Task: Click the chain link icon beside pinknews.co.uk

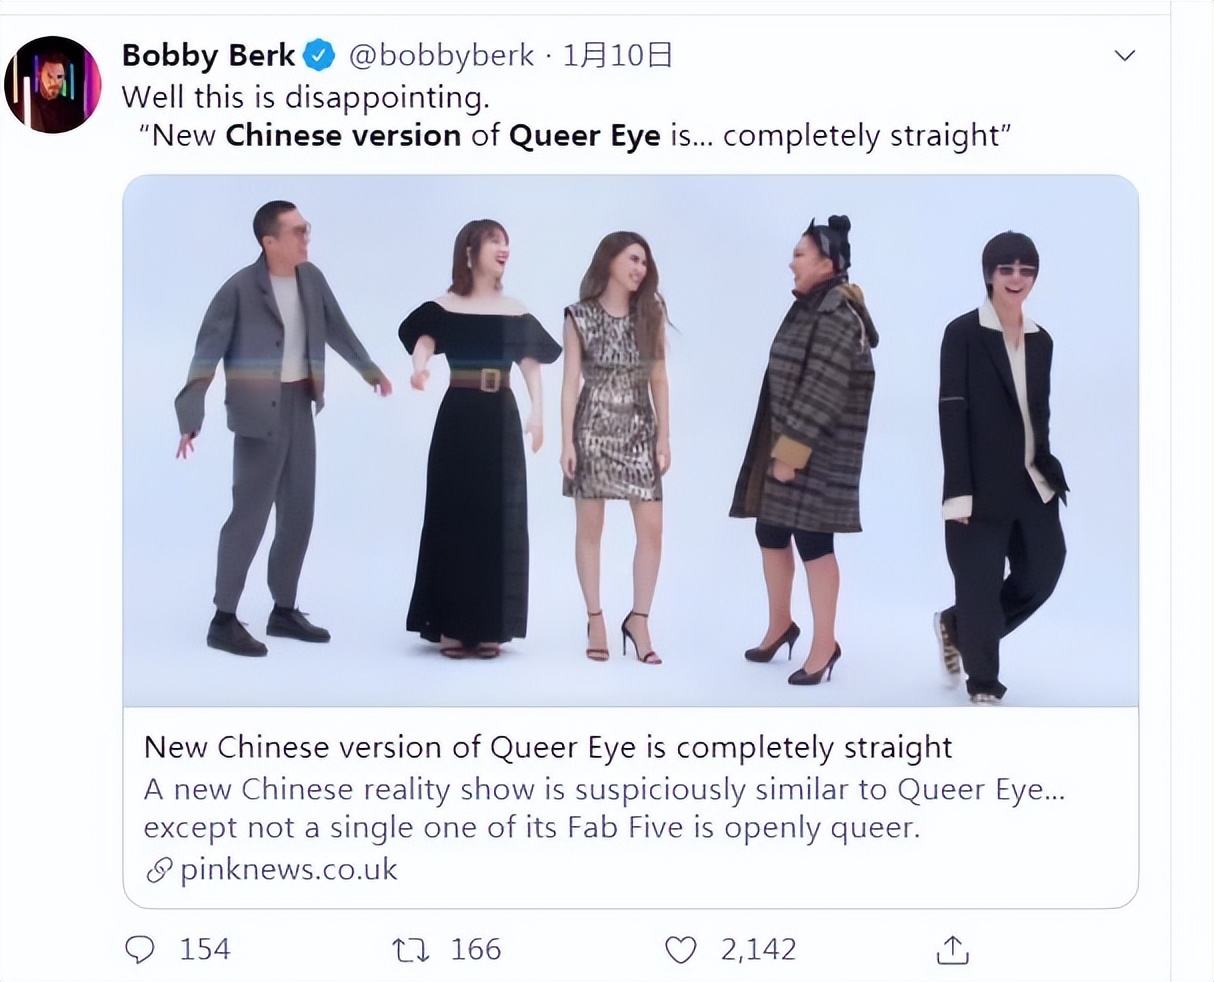Action: (x=159, y=871)
